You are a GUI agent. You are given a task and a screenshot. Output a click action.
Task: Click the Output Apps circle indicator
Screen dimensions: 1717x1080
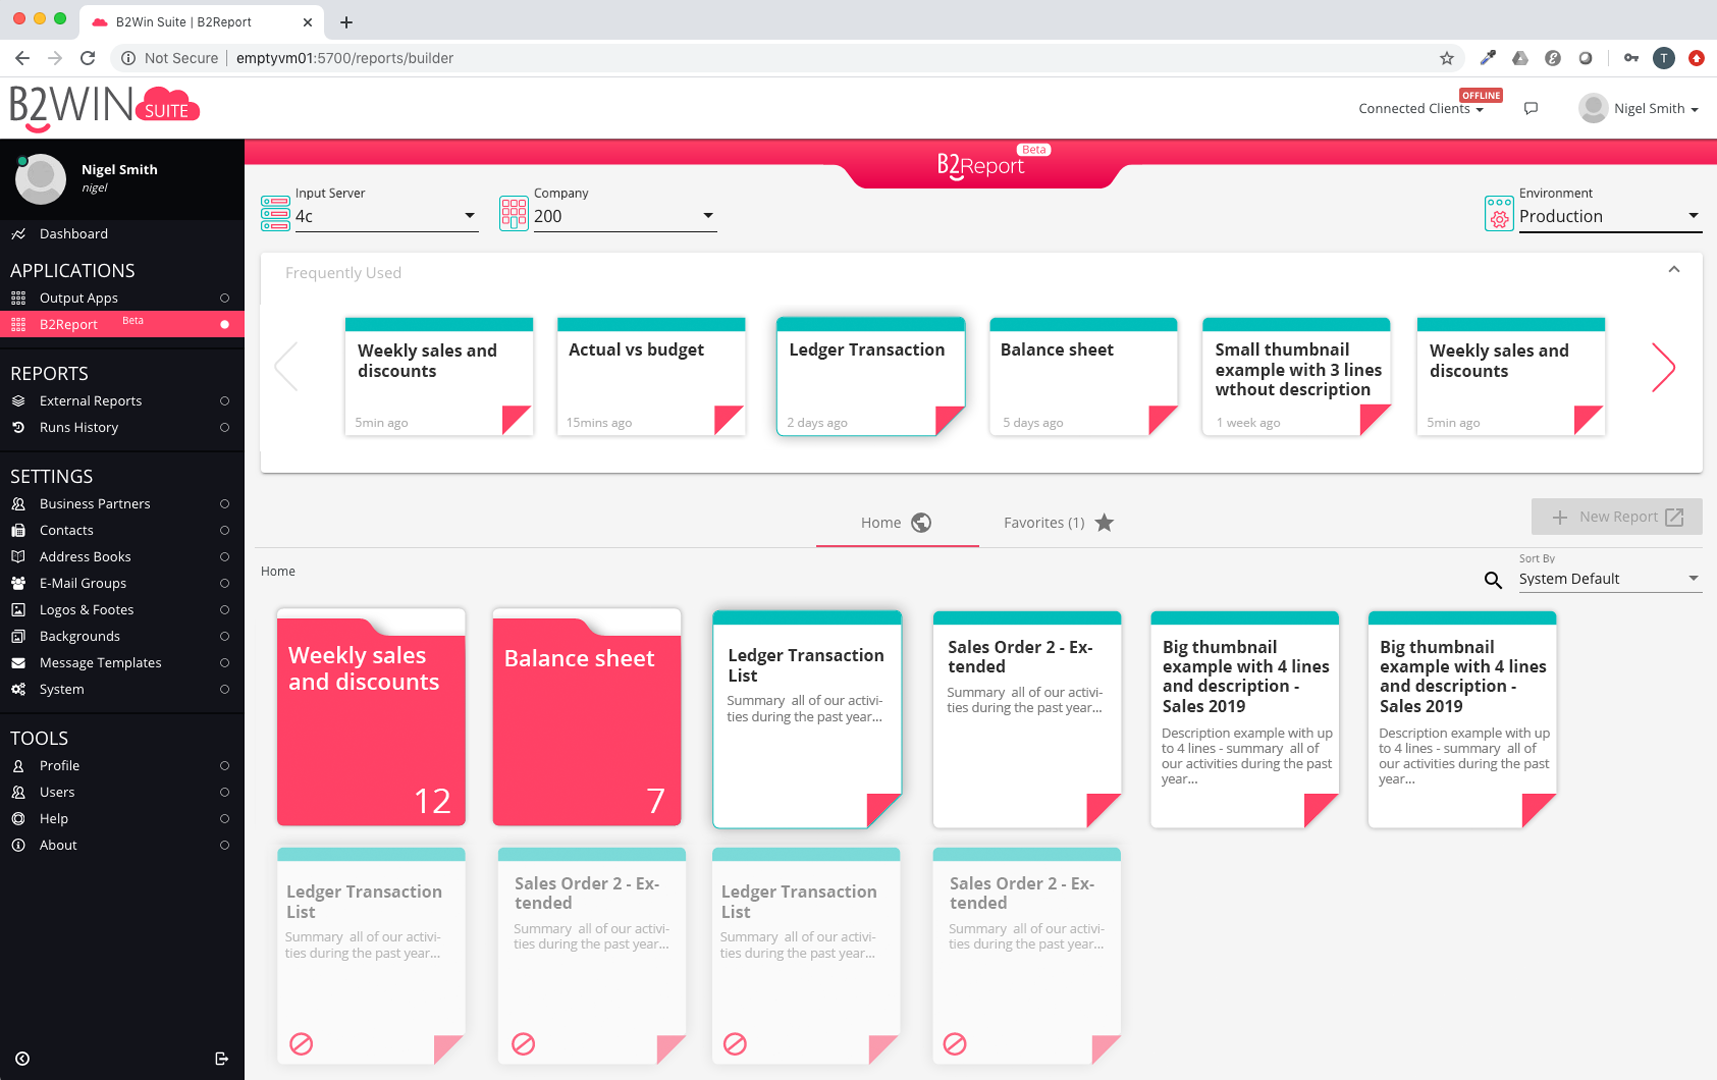coord(225,298)
